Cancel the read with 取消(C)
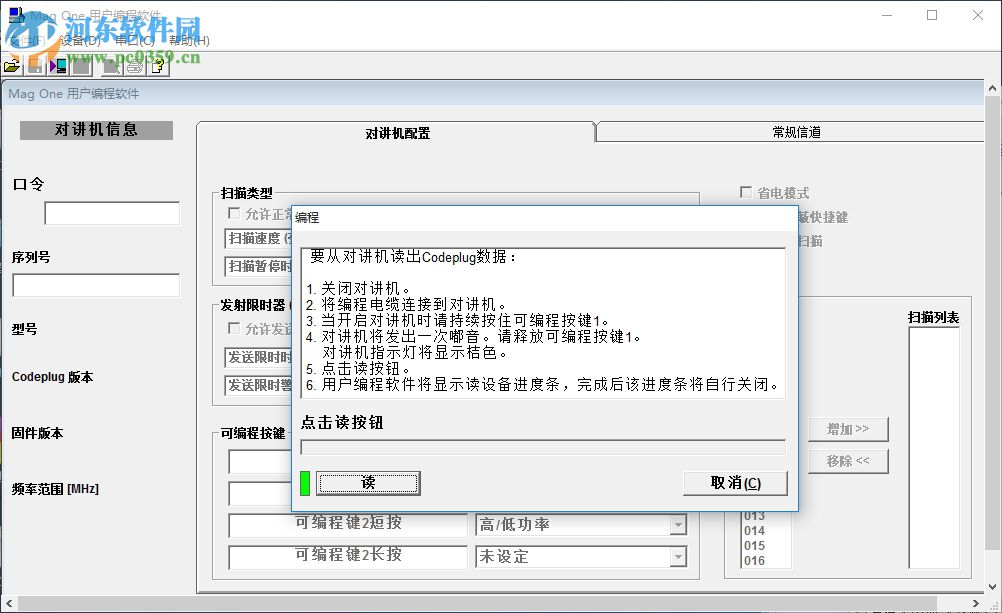Viewport: 1002px width, 613px height. (734, 483)
